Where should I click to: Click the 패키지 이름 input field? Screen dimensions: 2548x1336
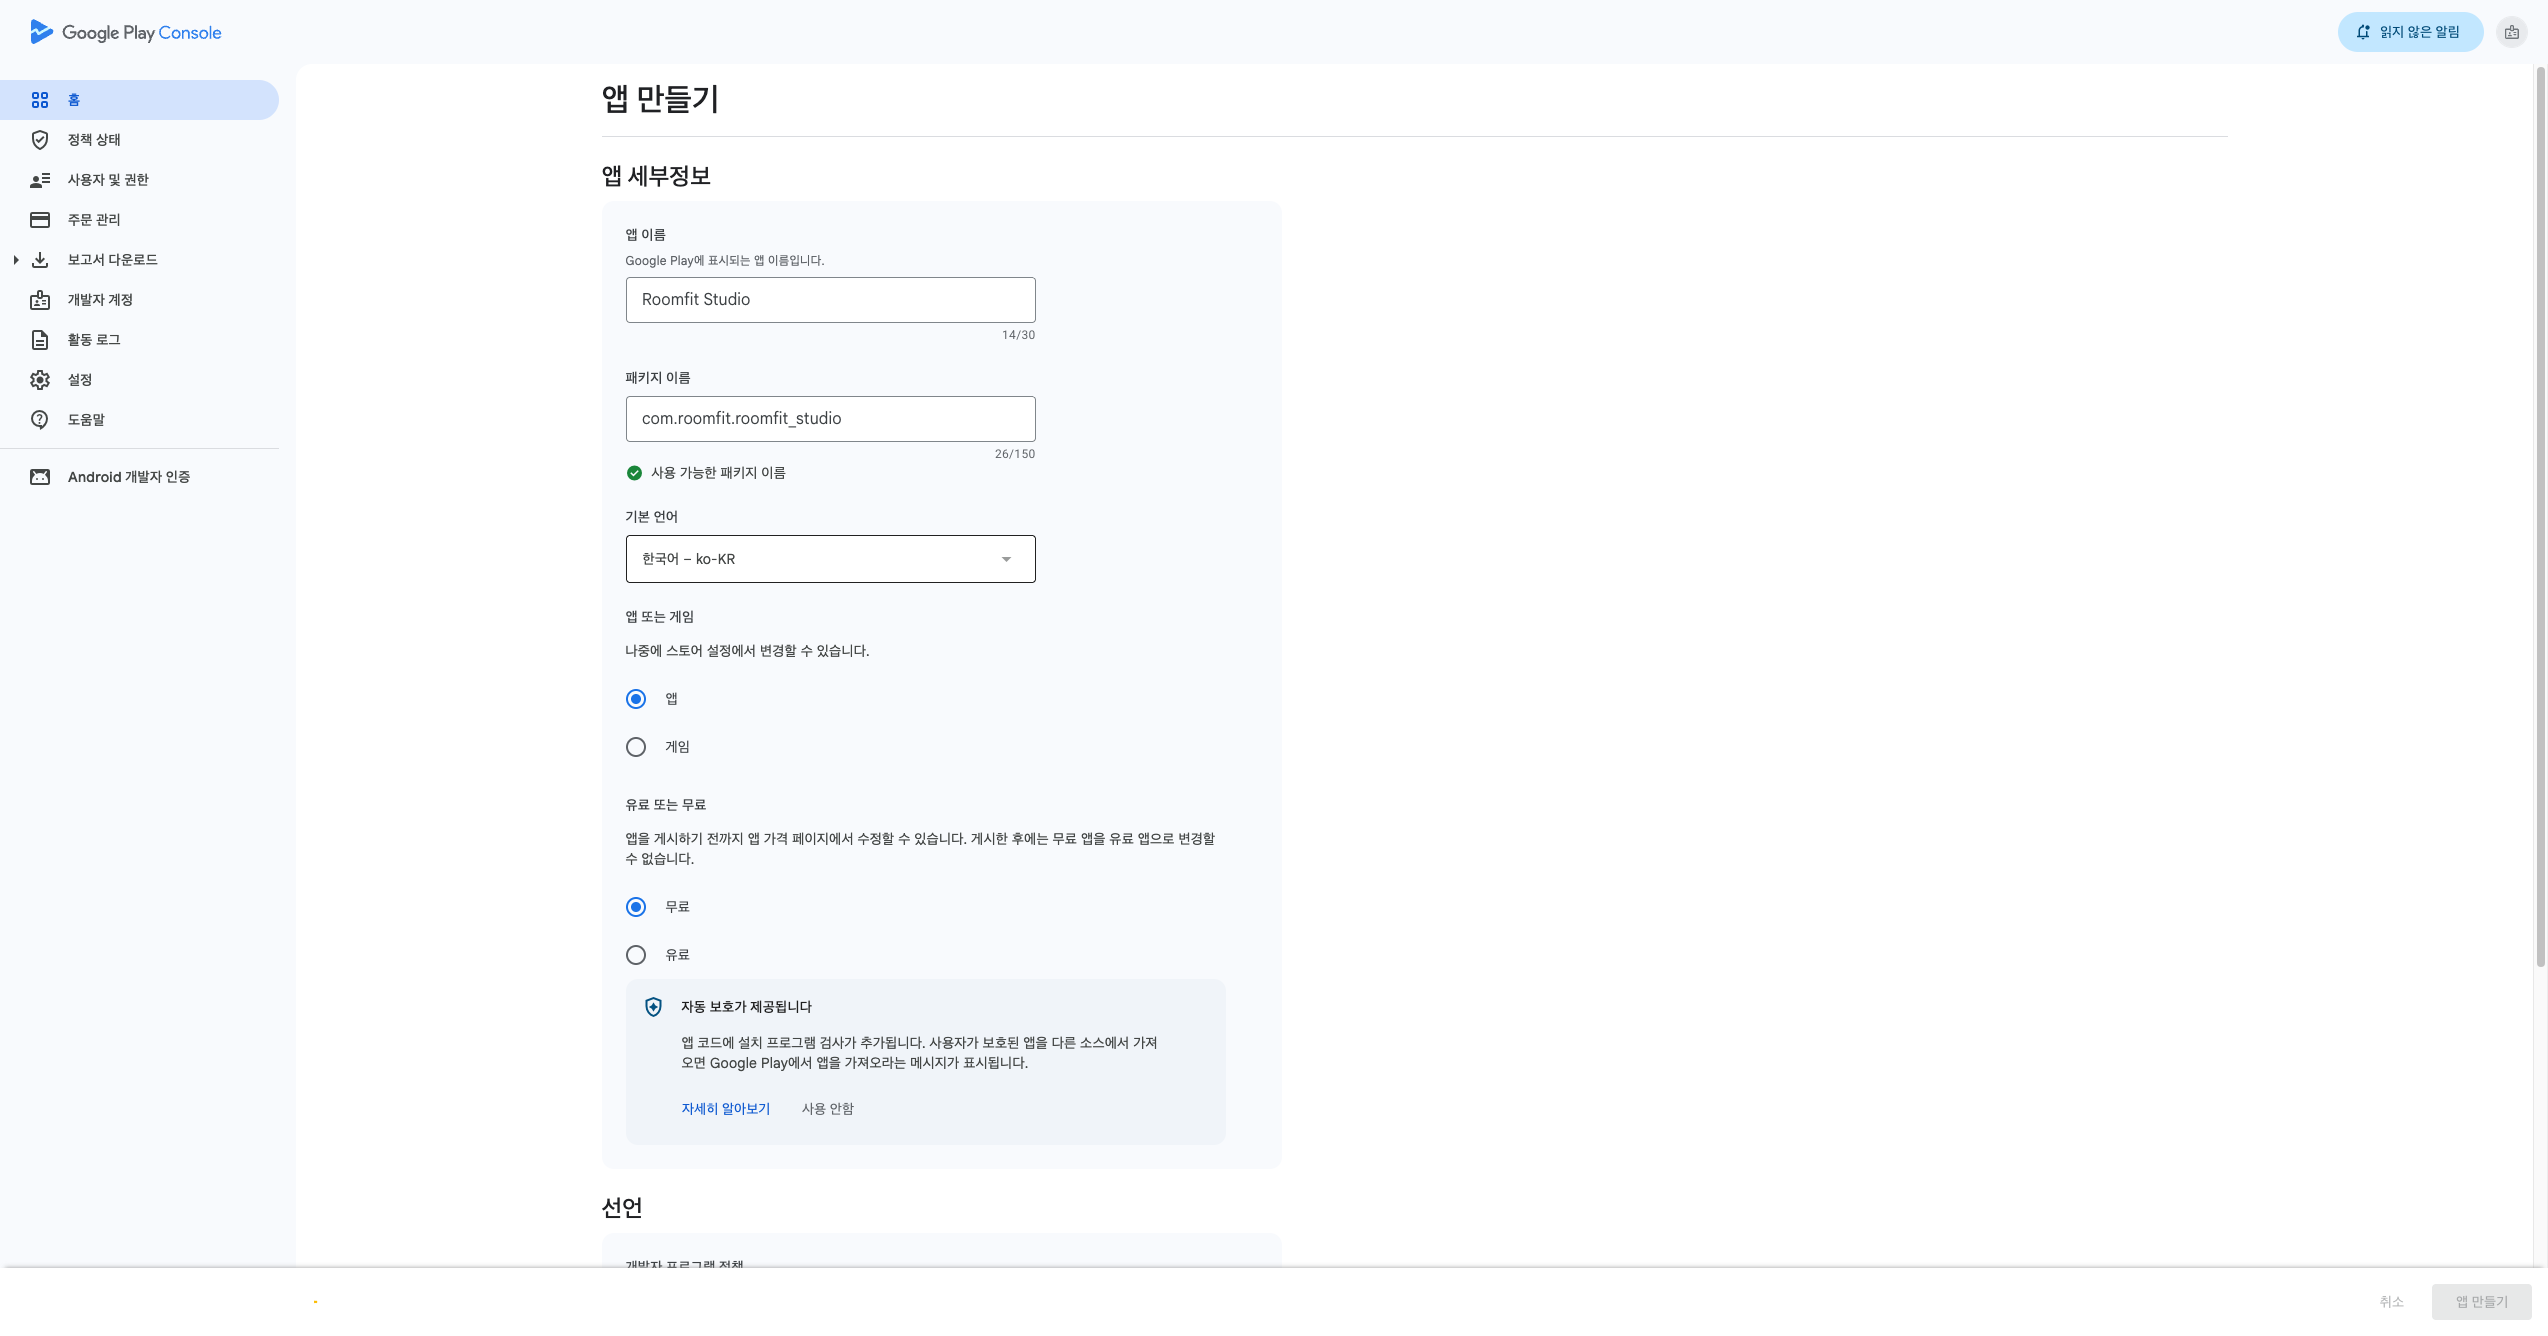pos(830,419)
